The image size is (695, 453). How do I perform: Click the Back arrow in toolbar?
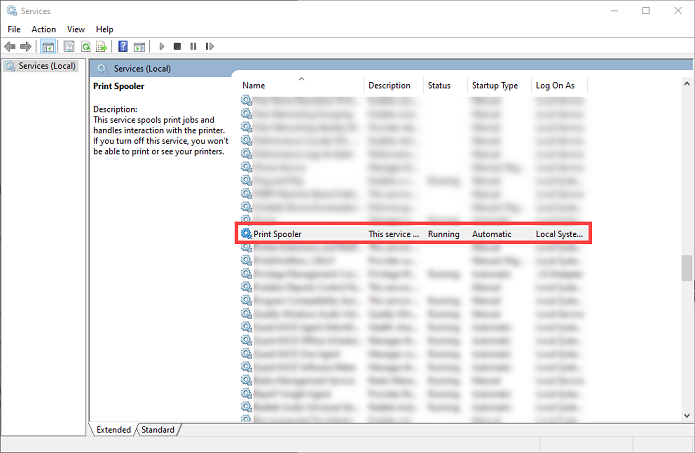click(10, 46)
